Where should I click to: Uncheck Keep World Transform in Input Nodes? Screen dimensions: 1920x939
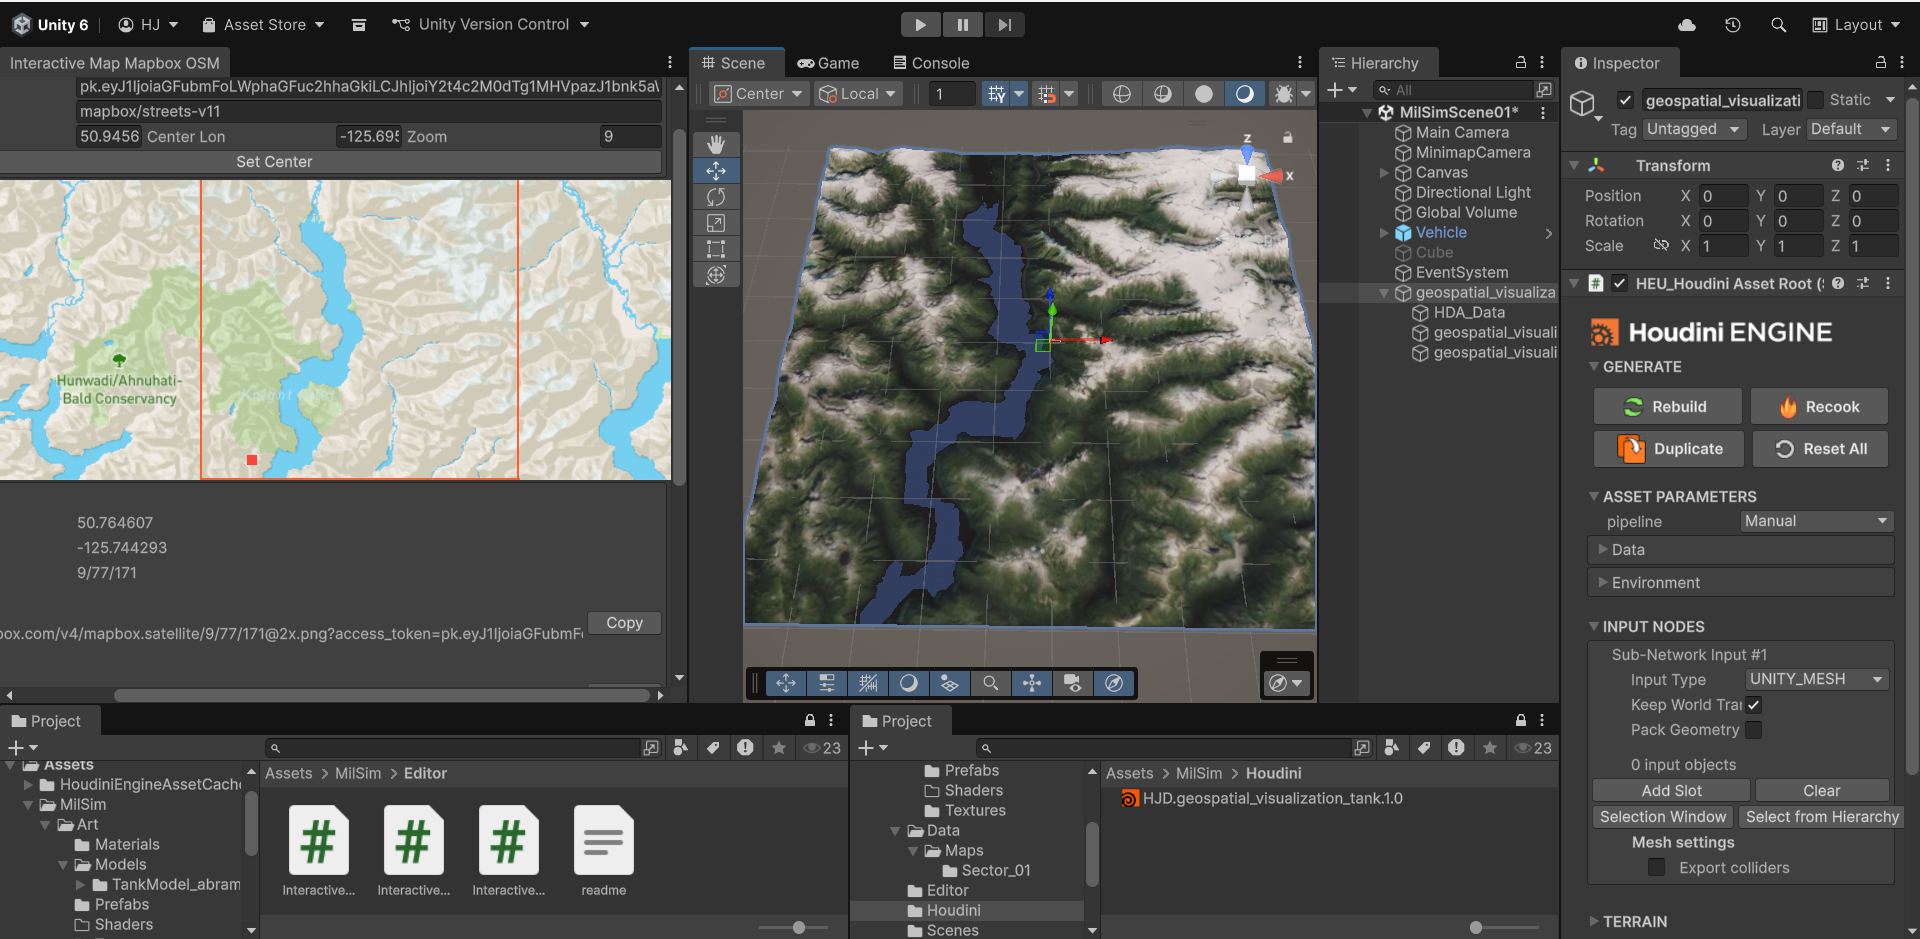pos(1755,705)
